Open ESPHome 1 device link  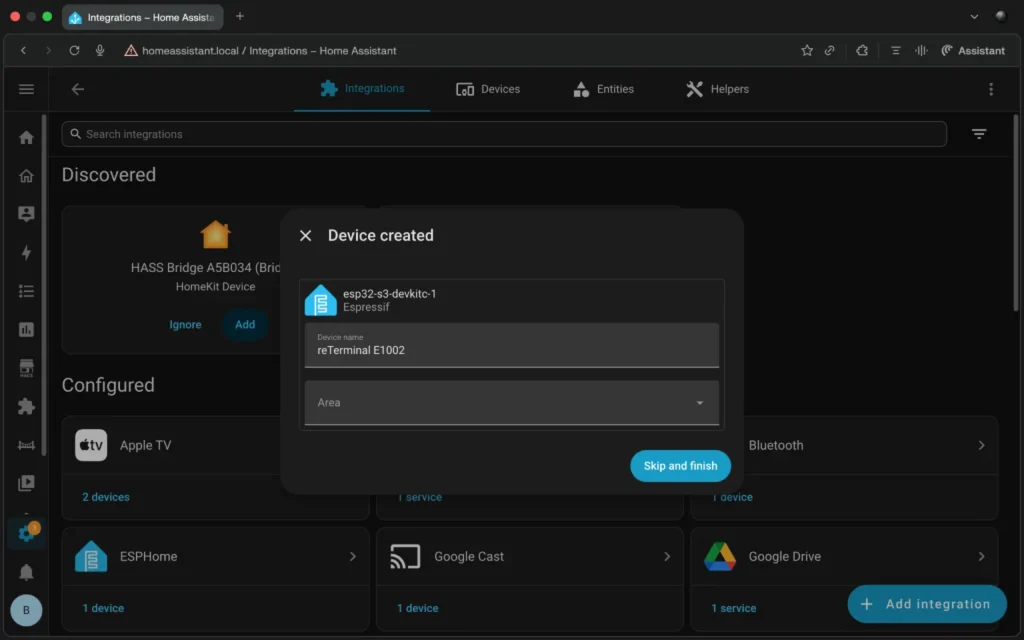(x=103, y=608)
